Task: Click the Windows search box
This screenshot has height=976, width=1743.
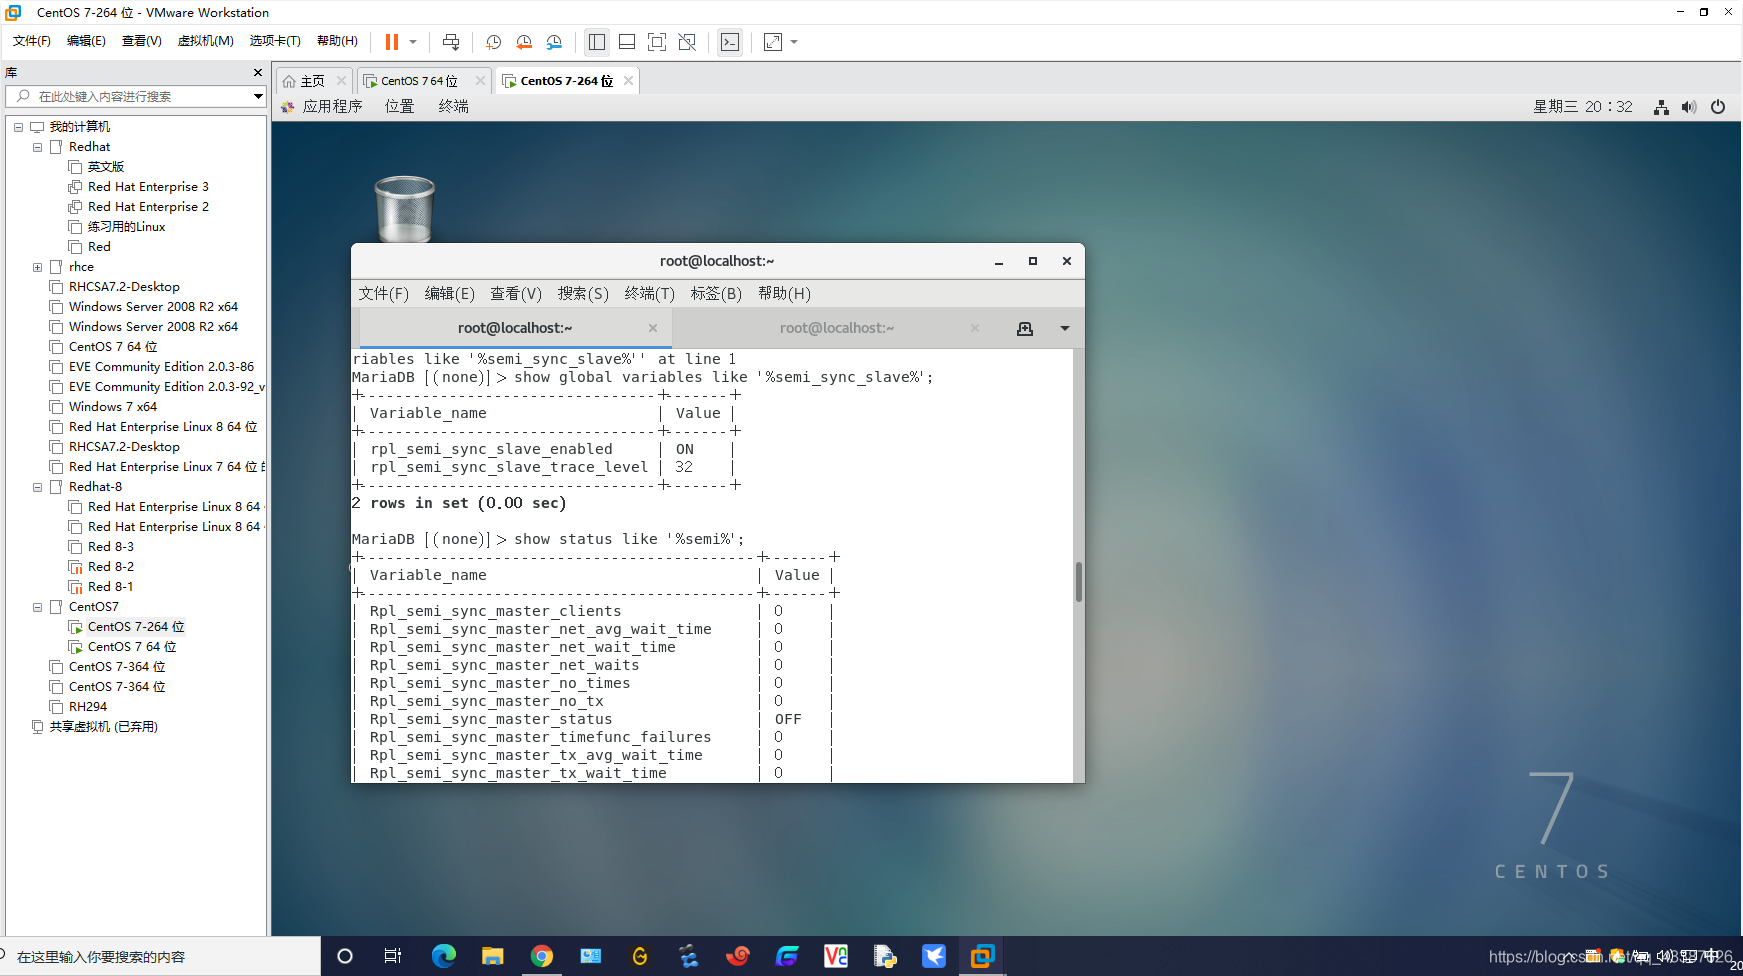Action: tap(160, 956)
